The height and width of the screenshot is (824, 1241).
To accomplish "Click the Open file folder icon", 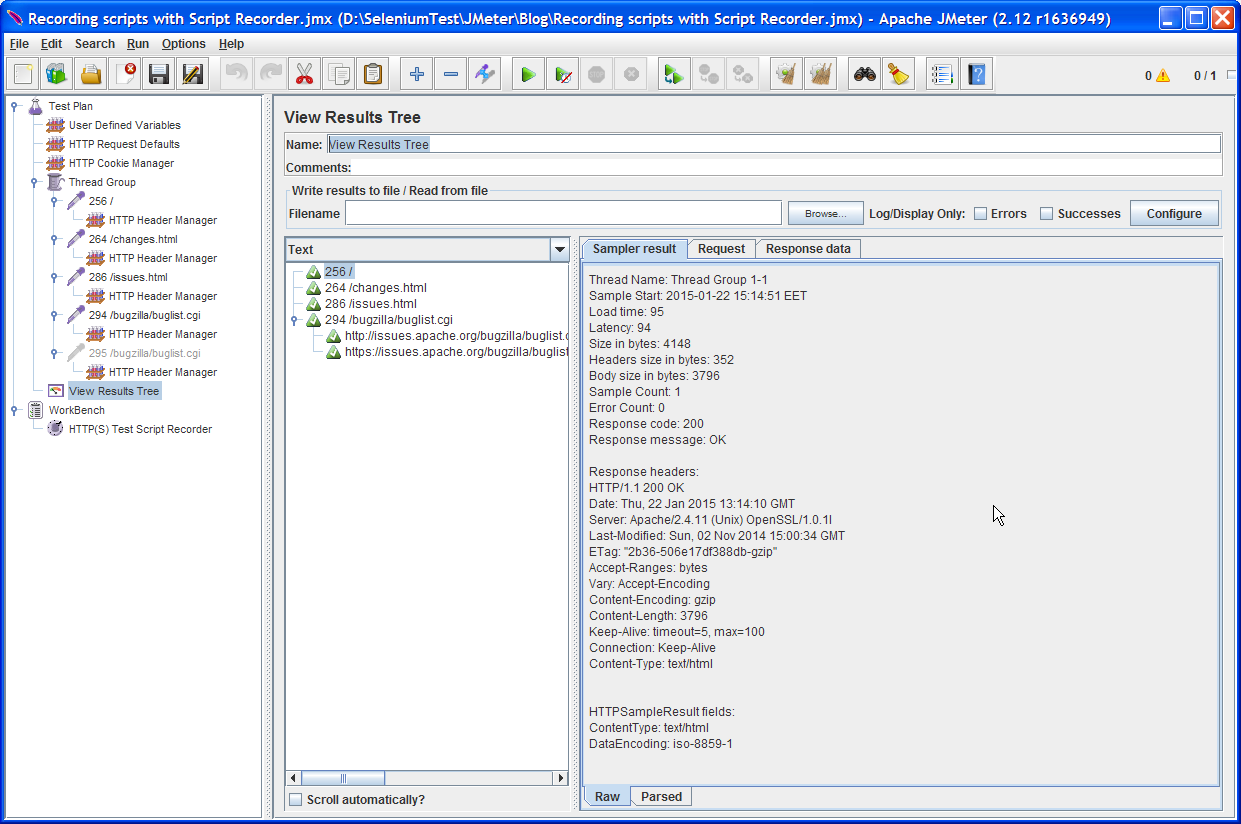I will pos(91,74).
